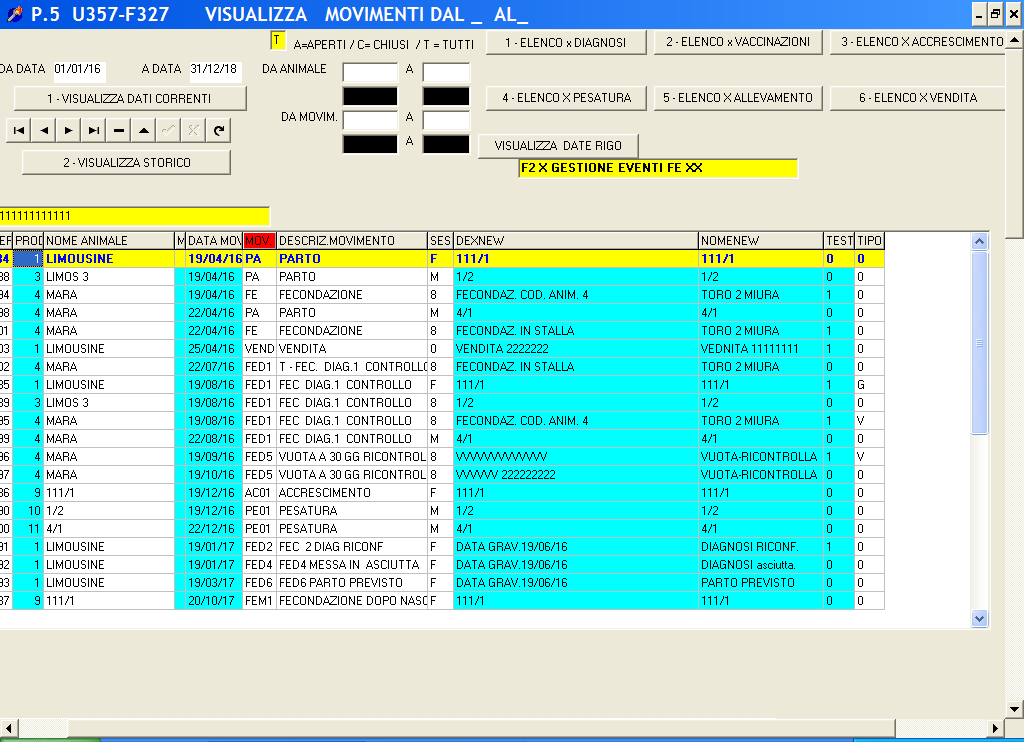The height and width of the screenshot is (742, 1024).
Task: Click window horizontal scrollbar right arrow
Action: pos(995,728)
